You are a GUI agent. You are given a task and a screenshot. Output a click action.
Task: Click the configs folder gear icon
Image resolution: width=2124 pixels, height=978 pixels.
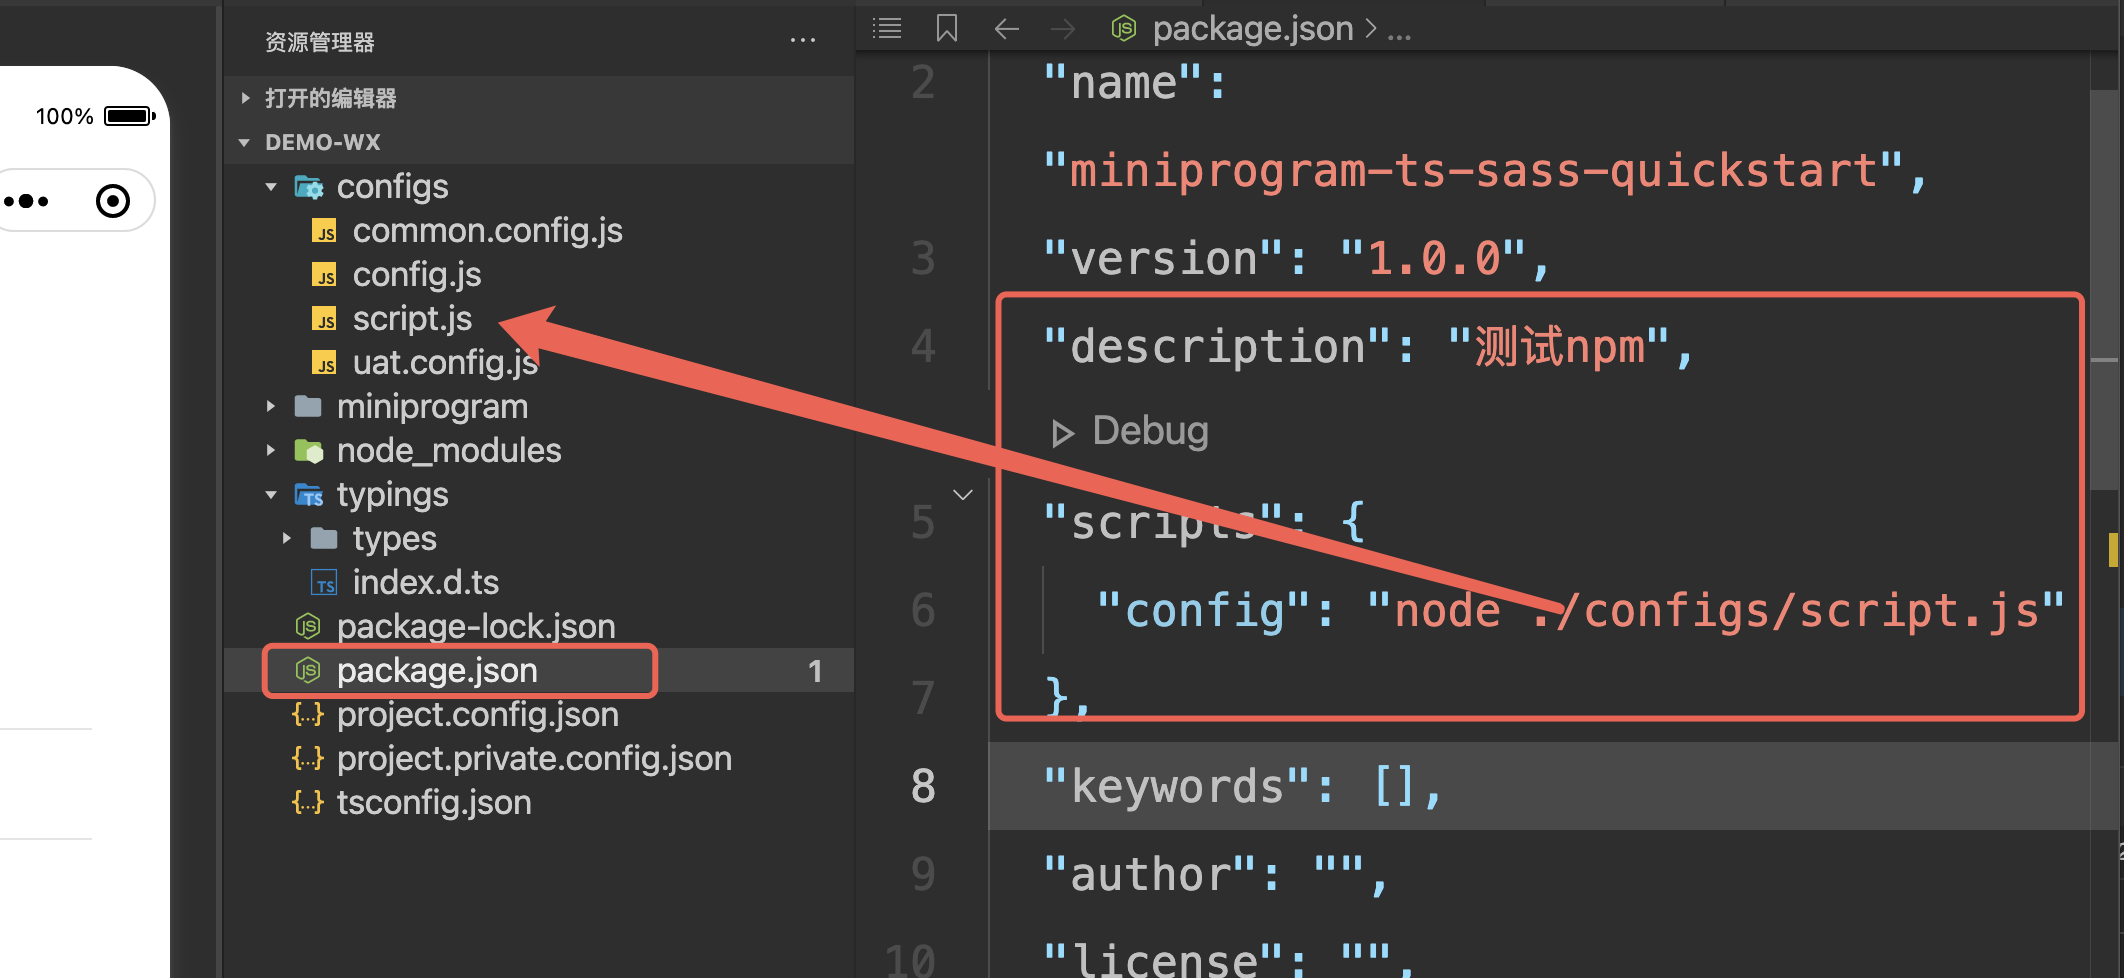coord(308,187)
